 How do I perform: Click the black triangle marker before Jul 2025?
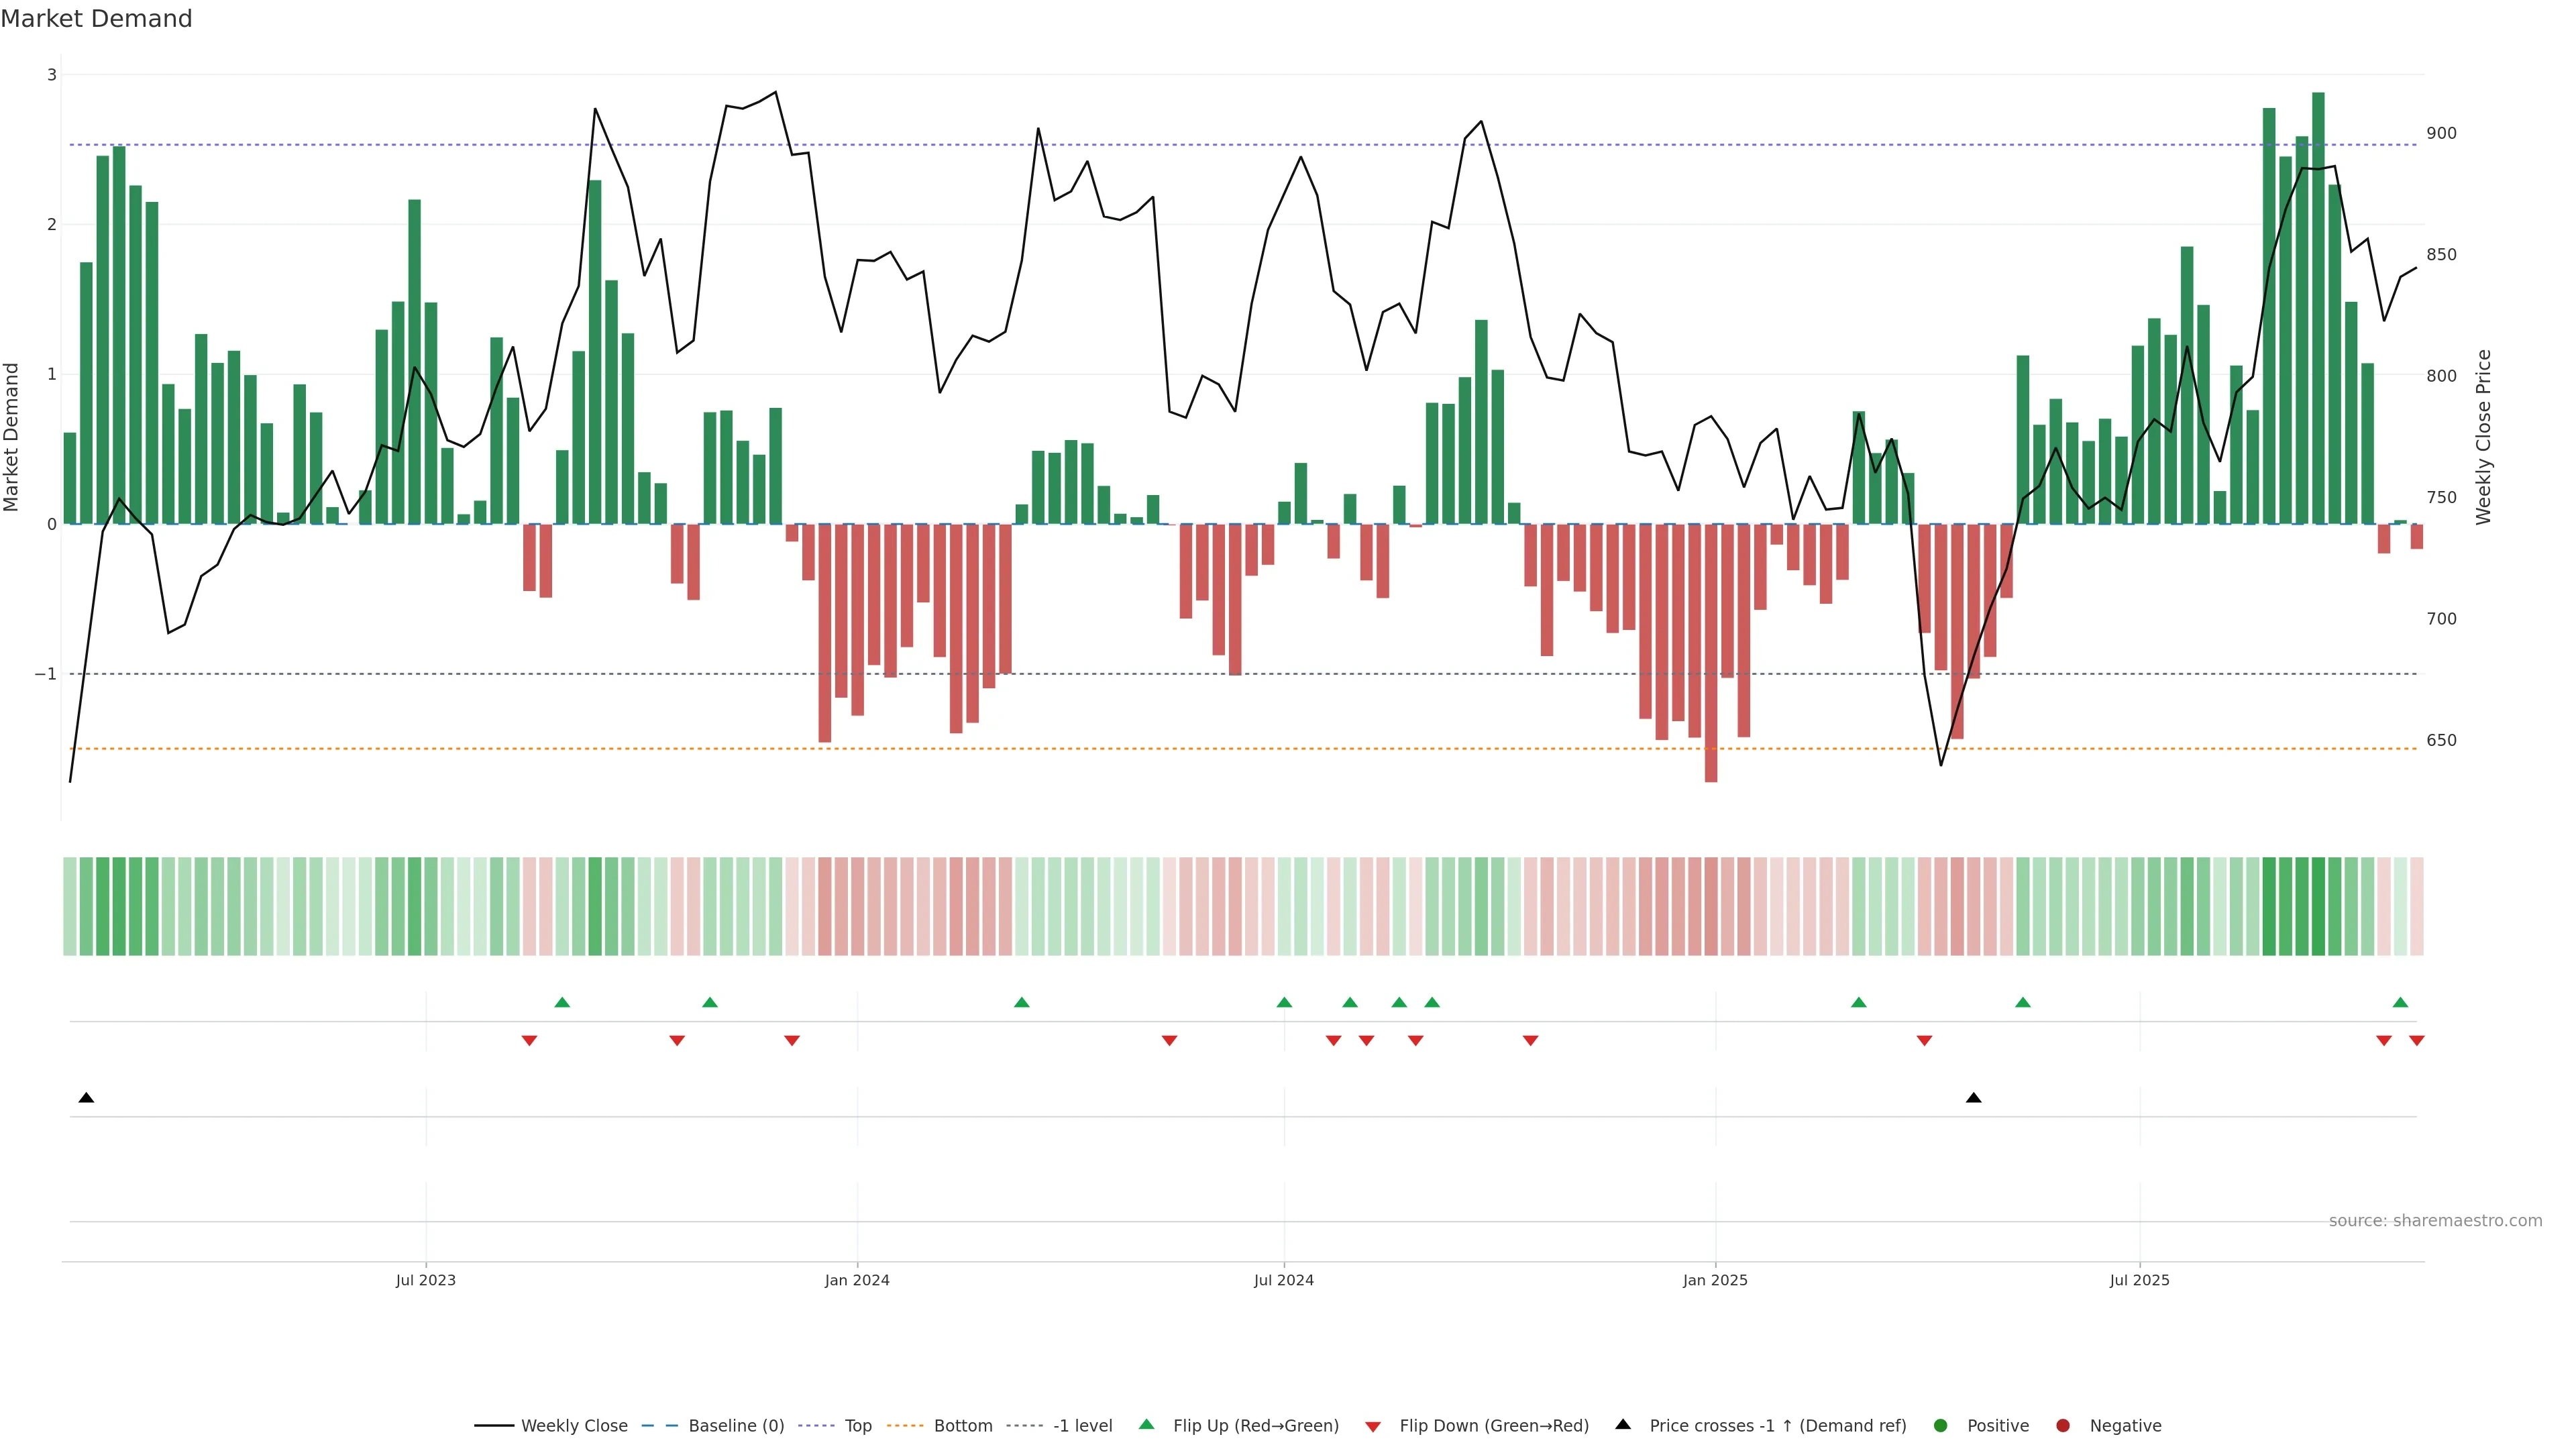pyautogui.click(x=1973, y=1098)
